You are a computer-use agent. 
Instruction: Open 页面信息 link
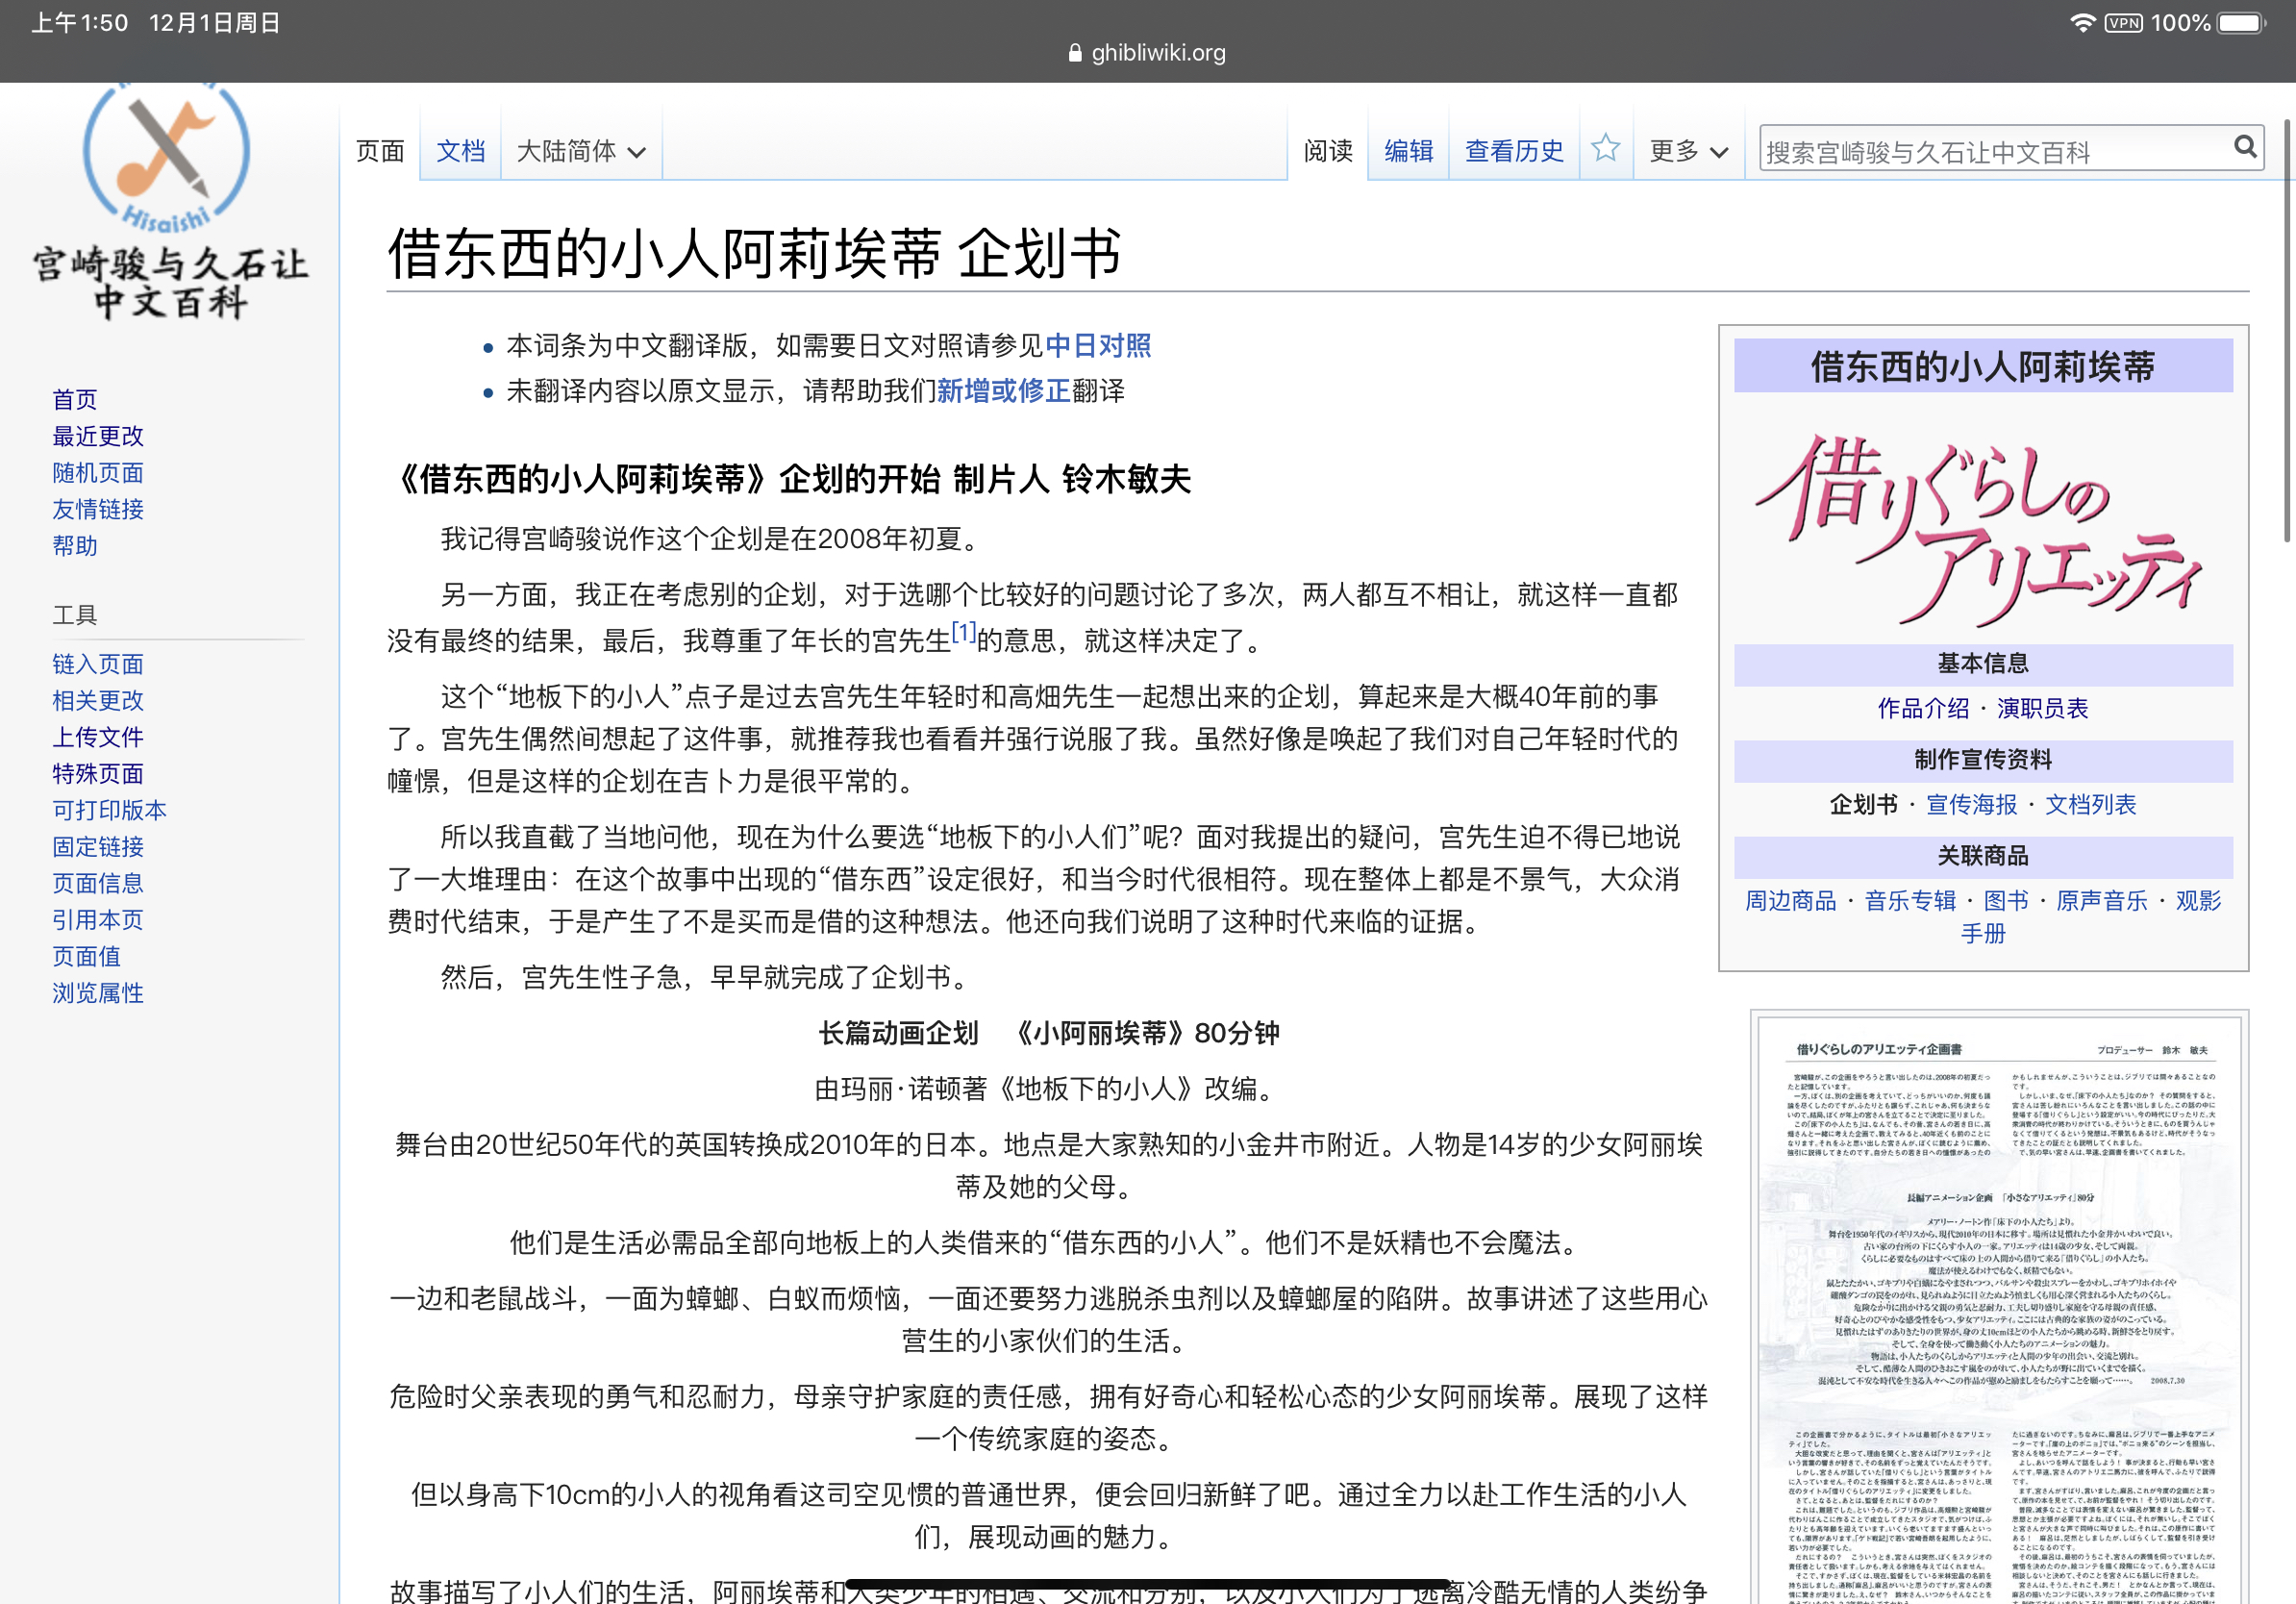[98, 883]
